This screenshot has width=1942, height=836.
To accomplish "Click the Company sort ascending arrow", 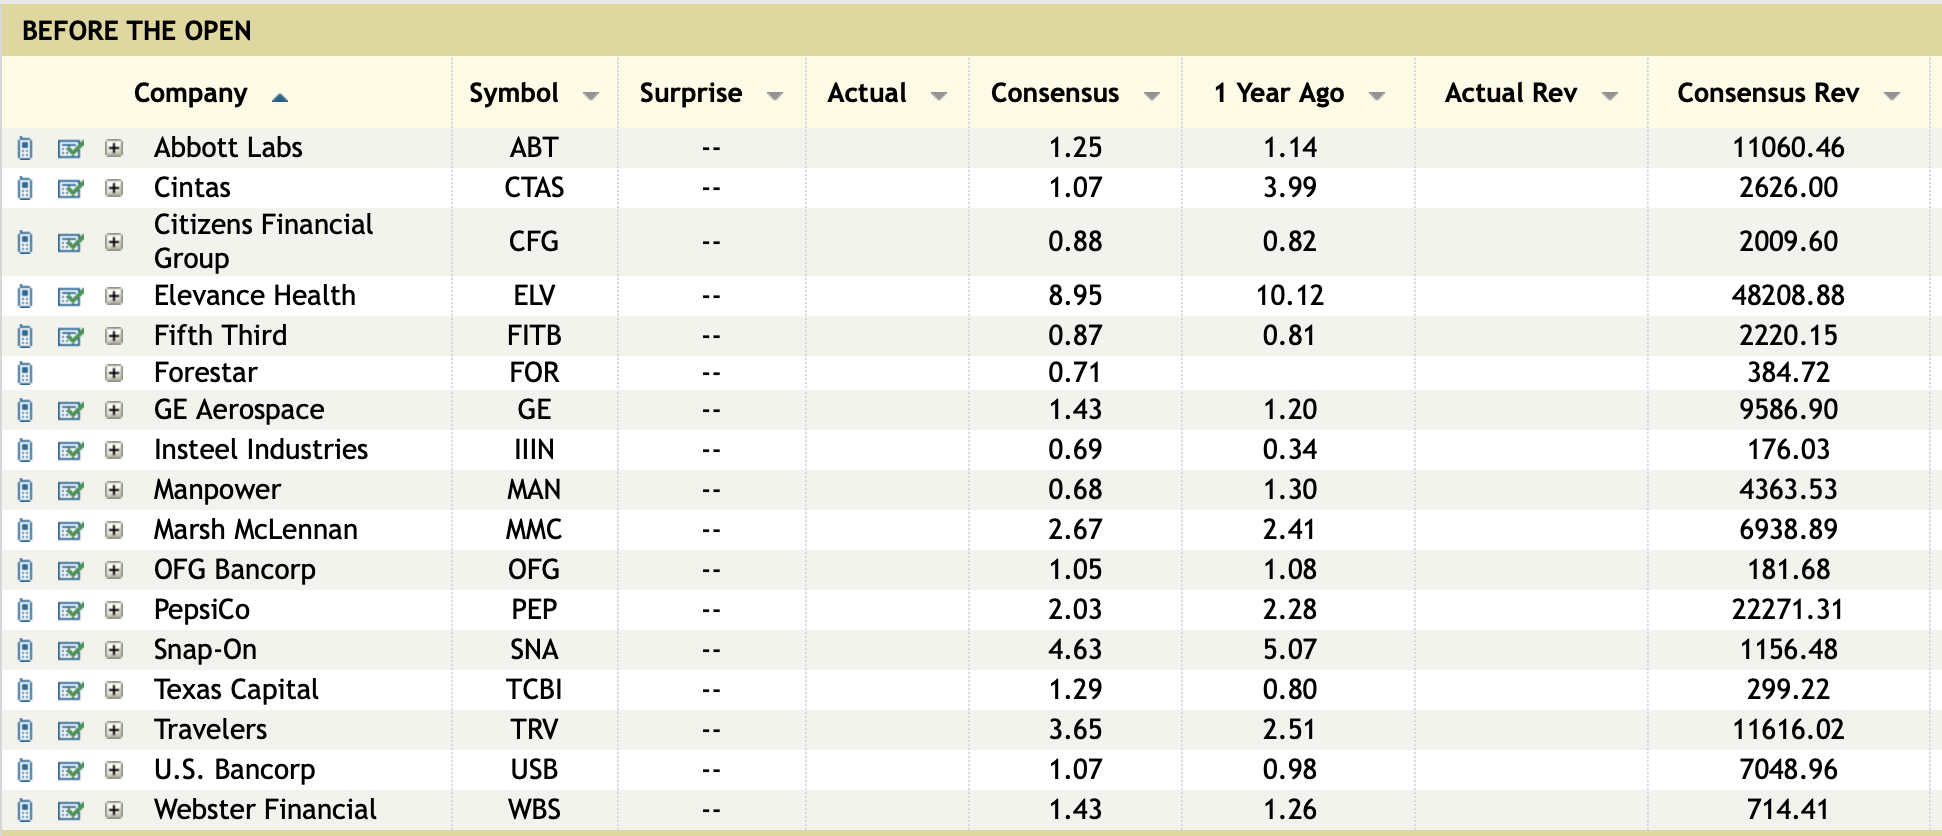I will click(x=280, y=97).
